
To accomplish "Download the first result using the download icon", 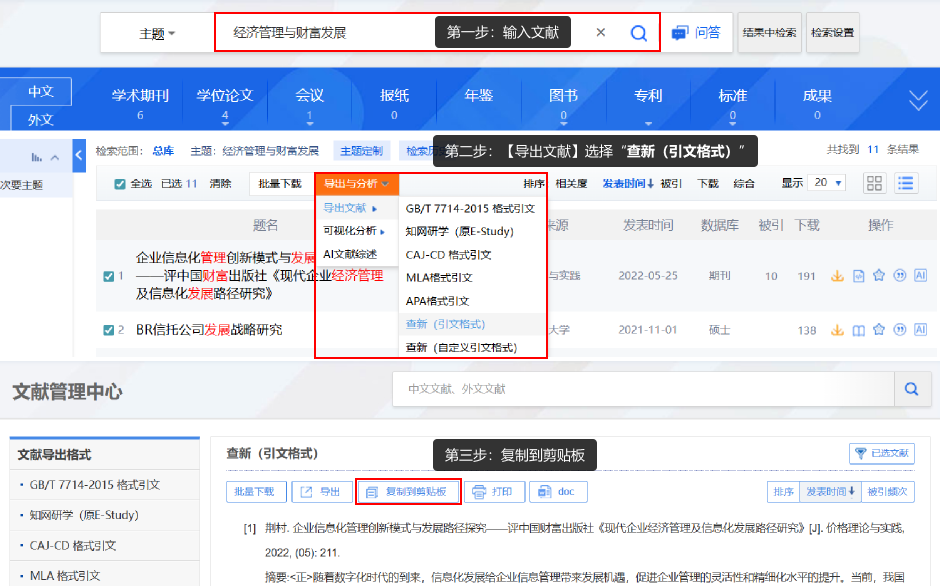I will (x=837, y=276).
